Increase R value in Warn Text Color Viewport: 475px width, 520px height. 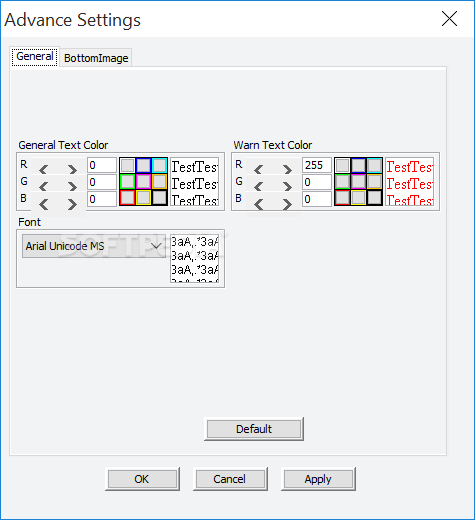coord(287,170)
